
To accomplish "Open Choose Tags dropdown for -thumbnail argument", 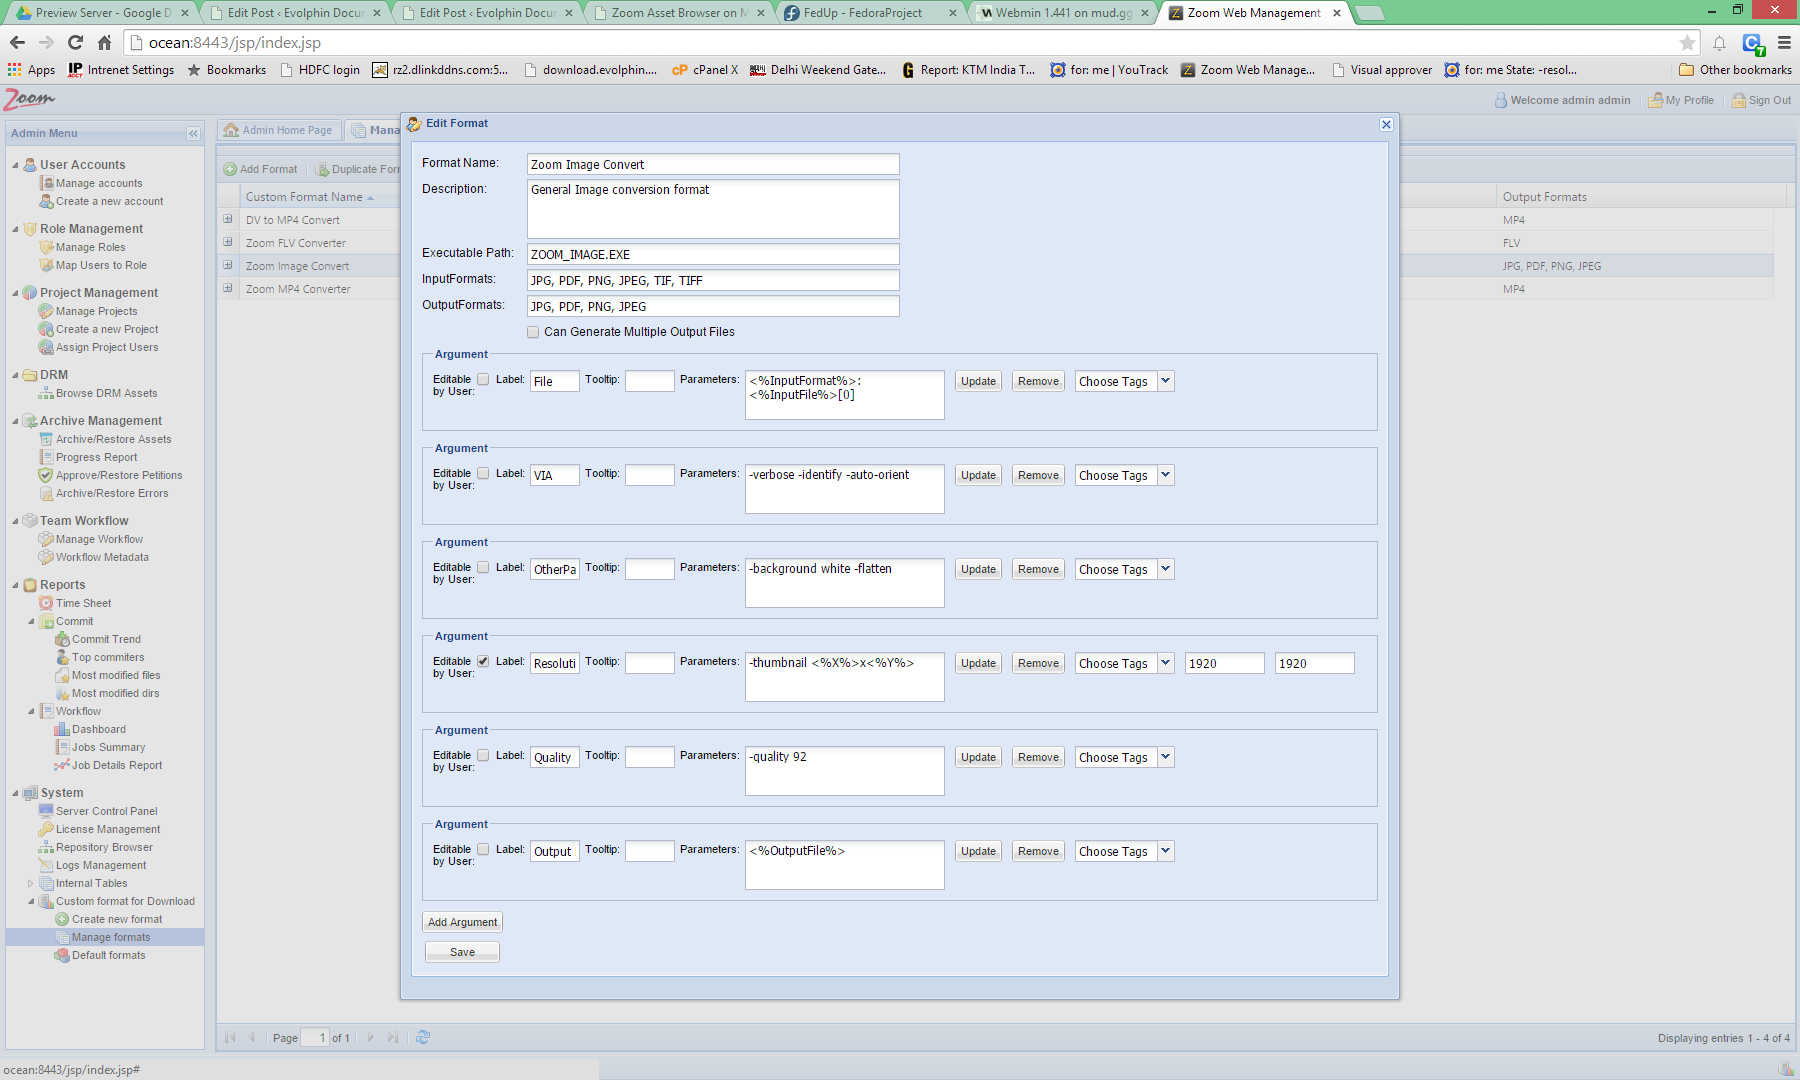I will pos(1165,663).
